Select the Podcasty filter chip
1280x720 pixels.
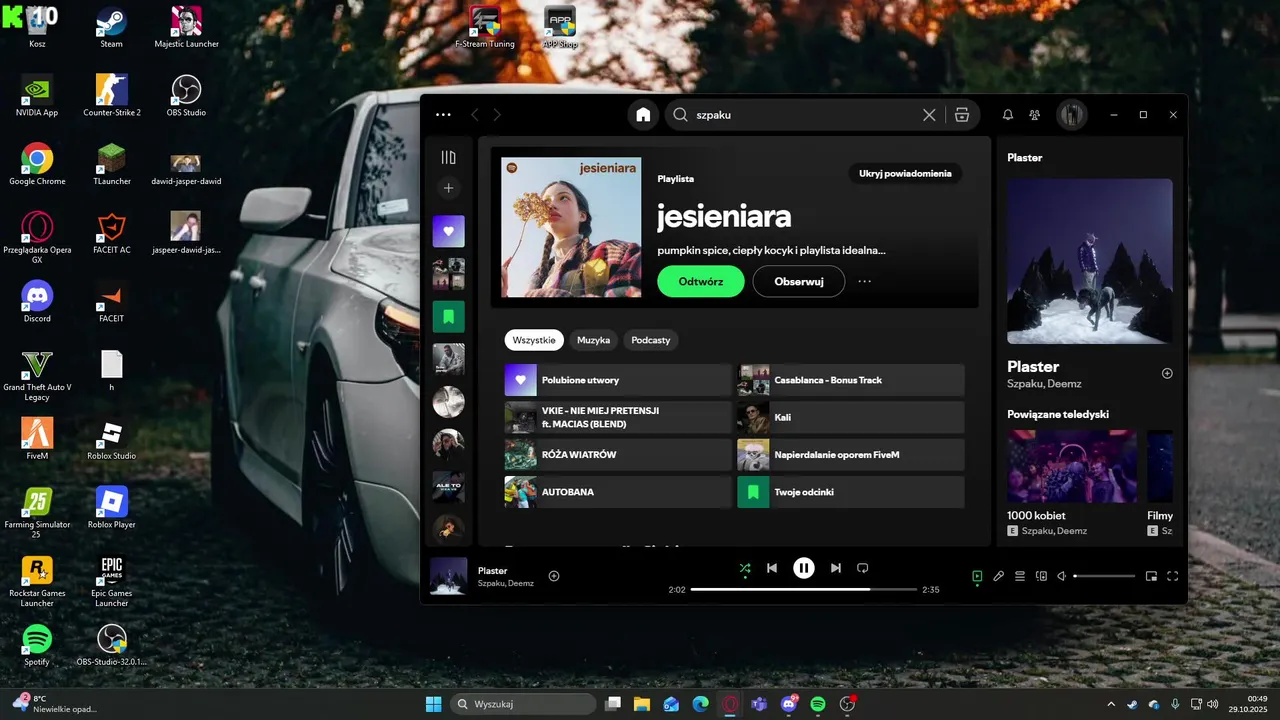[651, 340]
